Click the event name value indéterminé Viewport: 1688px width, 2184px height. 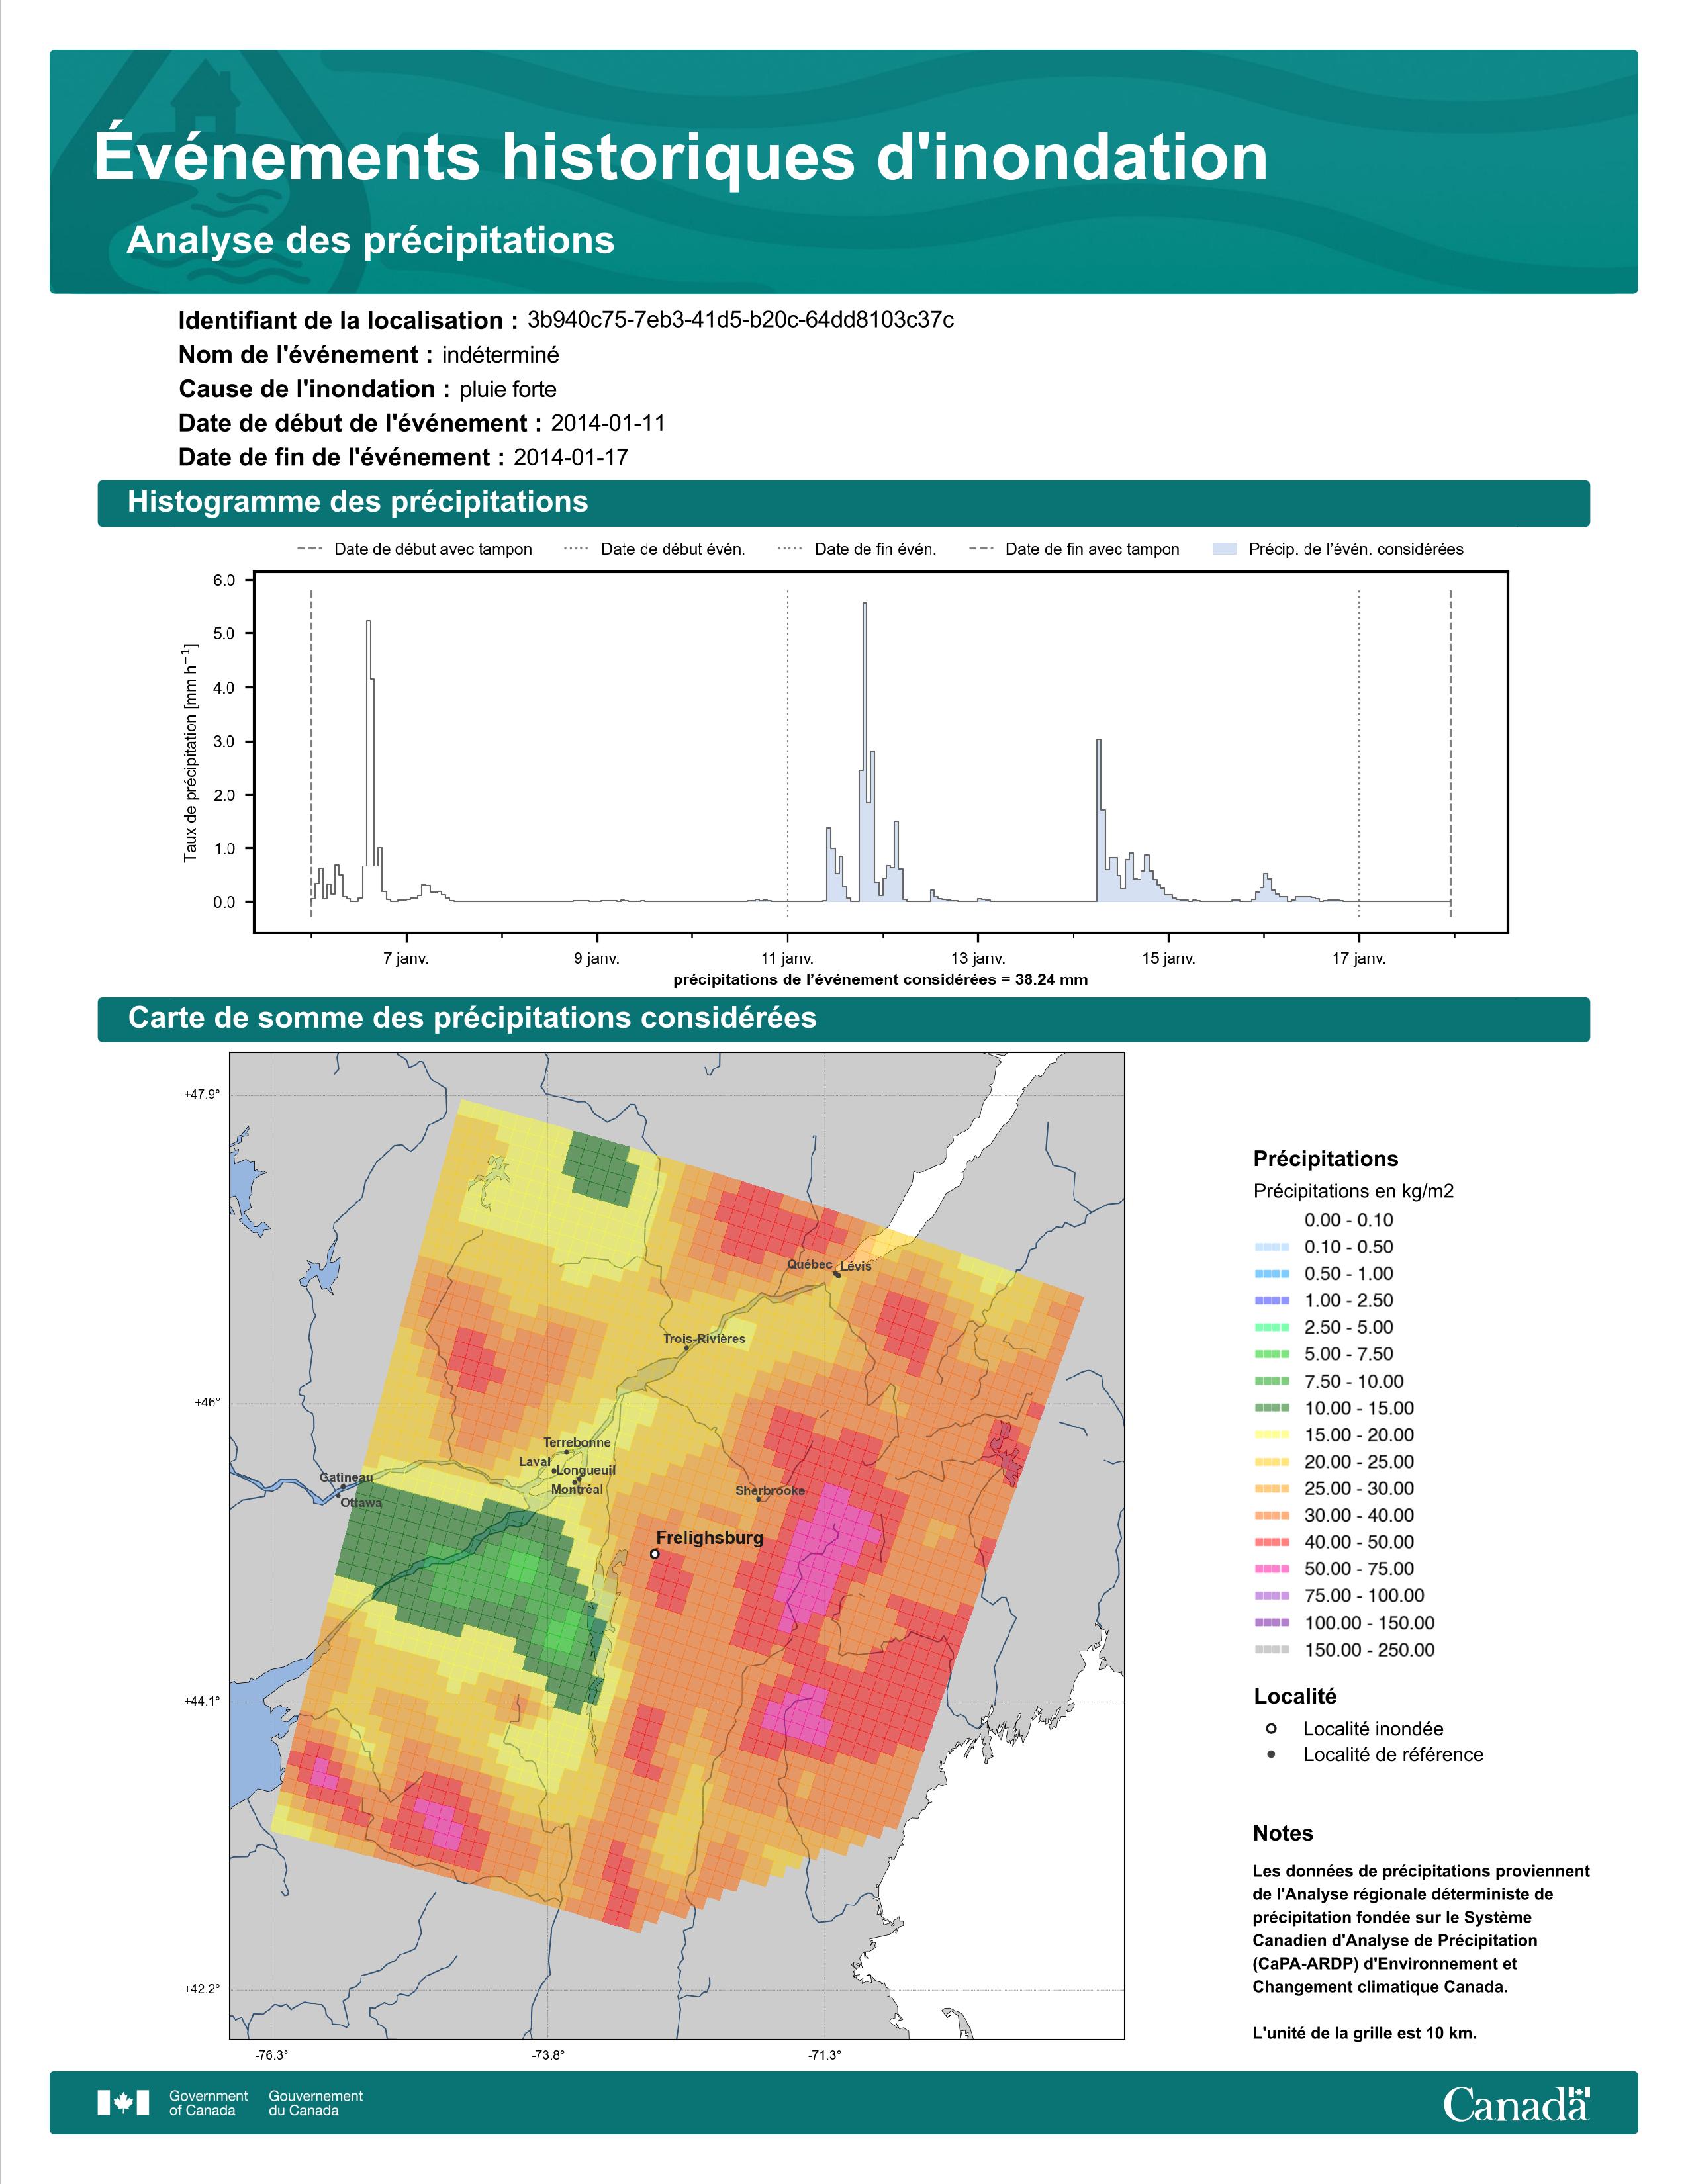click(501, 355)
